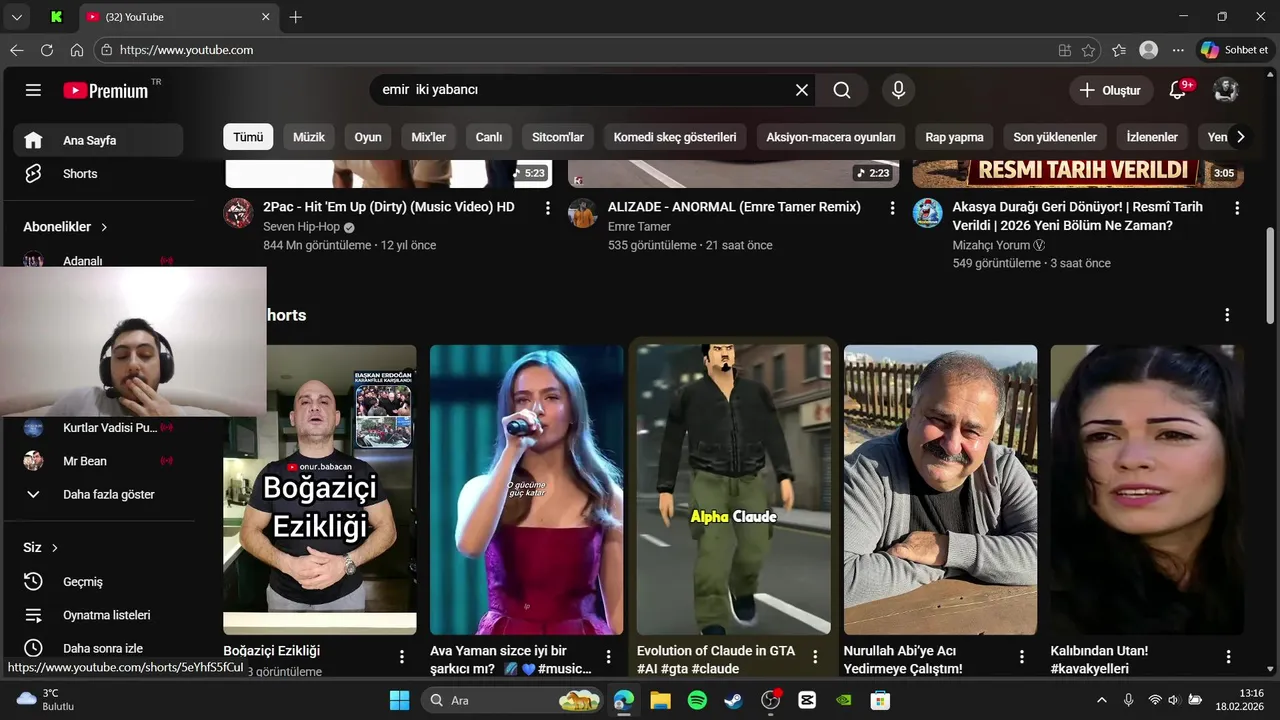Add this page to favorites star
The width and height of the screenshot is (1280, 720).
[1088, 50]
